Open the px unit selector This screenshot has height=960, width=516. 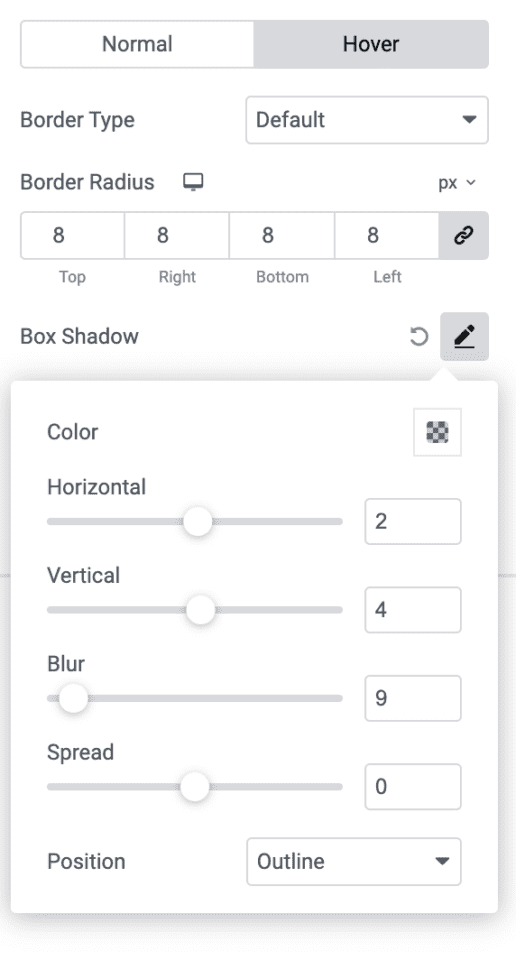(x=457, y=182)
